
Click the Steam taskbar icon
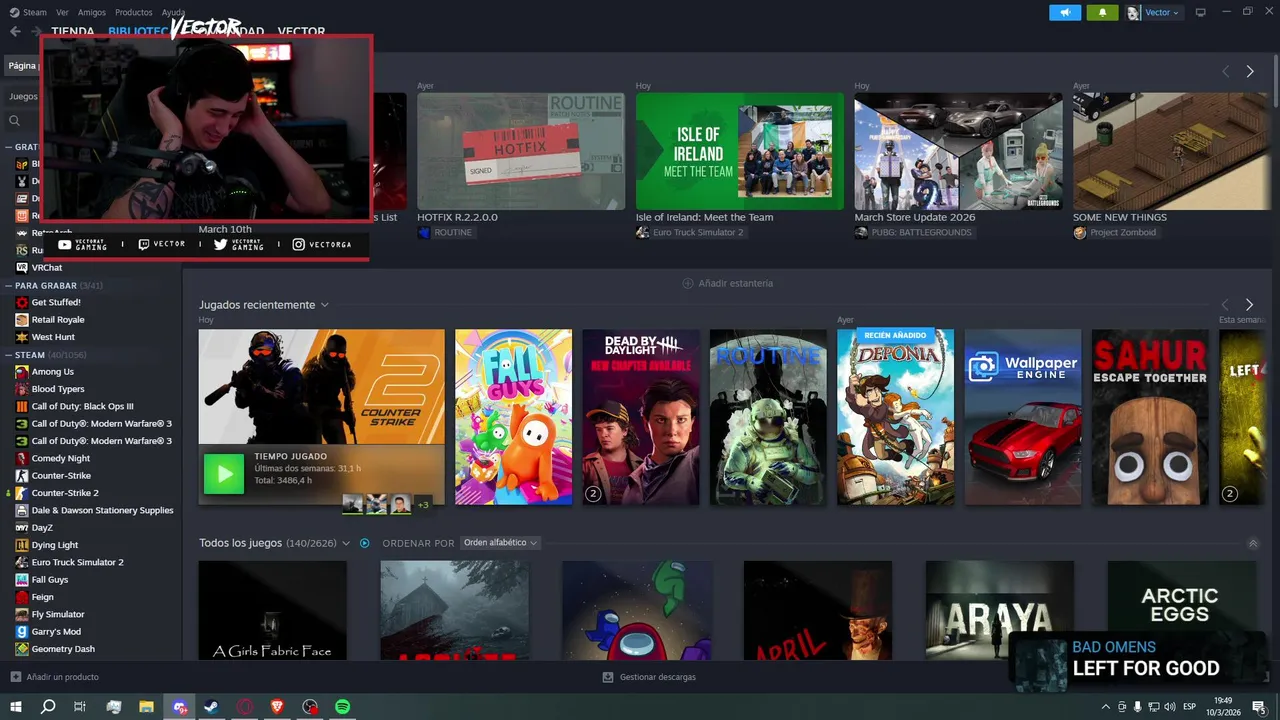pos(212,707)
